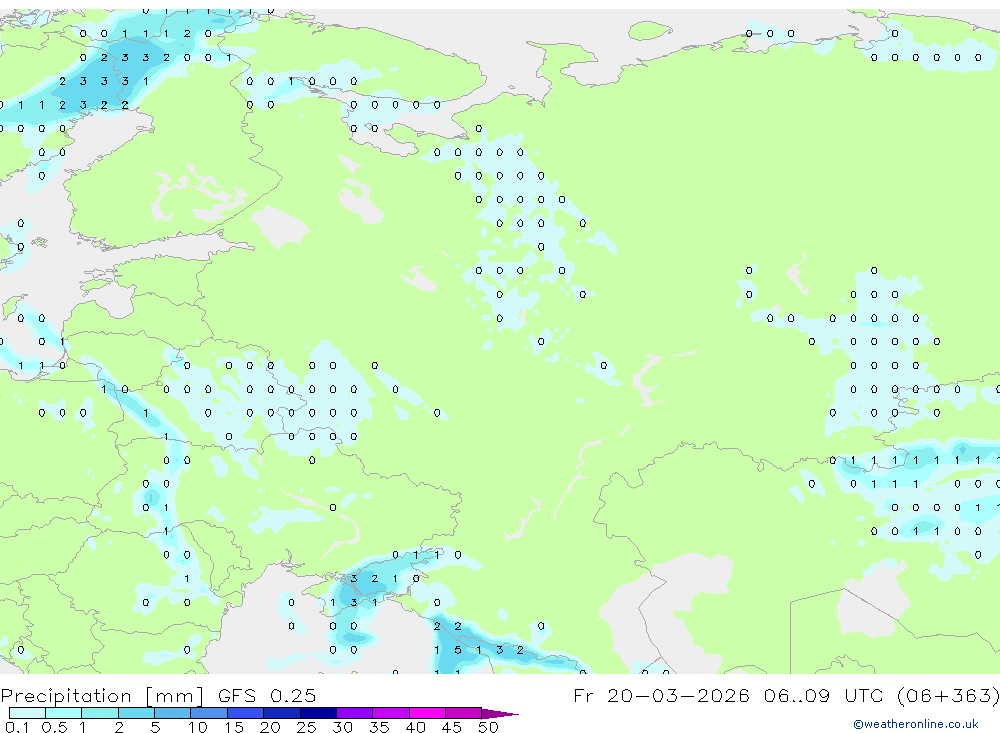Select the legend swatch for the 25–30 mm range
The image size is (1000, 733).
(318, 713)
